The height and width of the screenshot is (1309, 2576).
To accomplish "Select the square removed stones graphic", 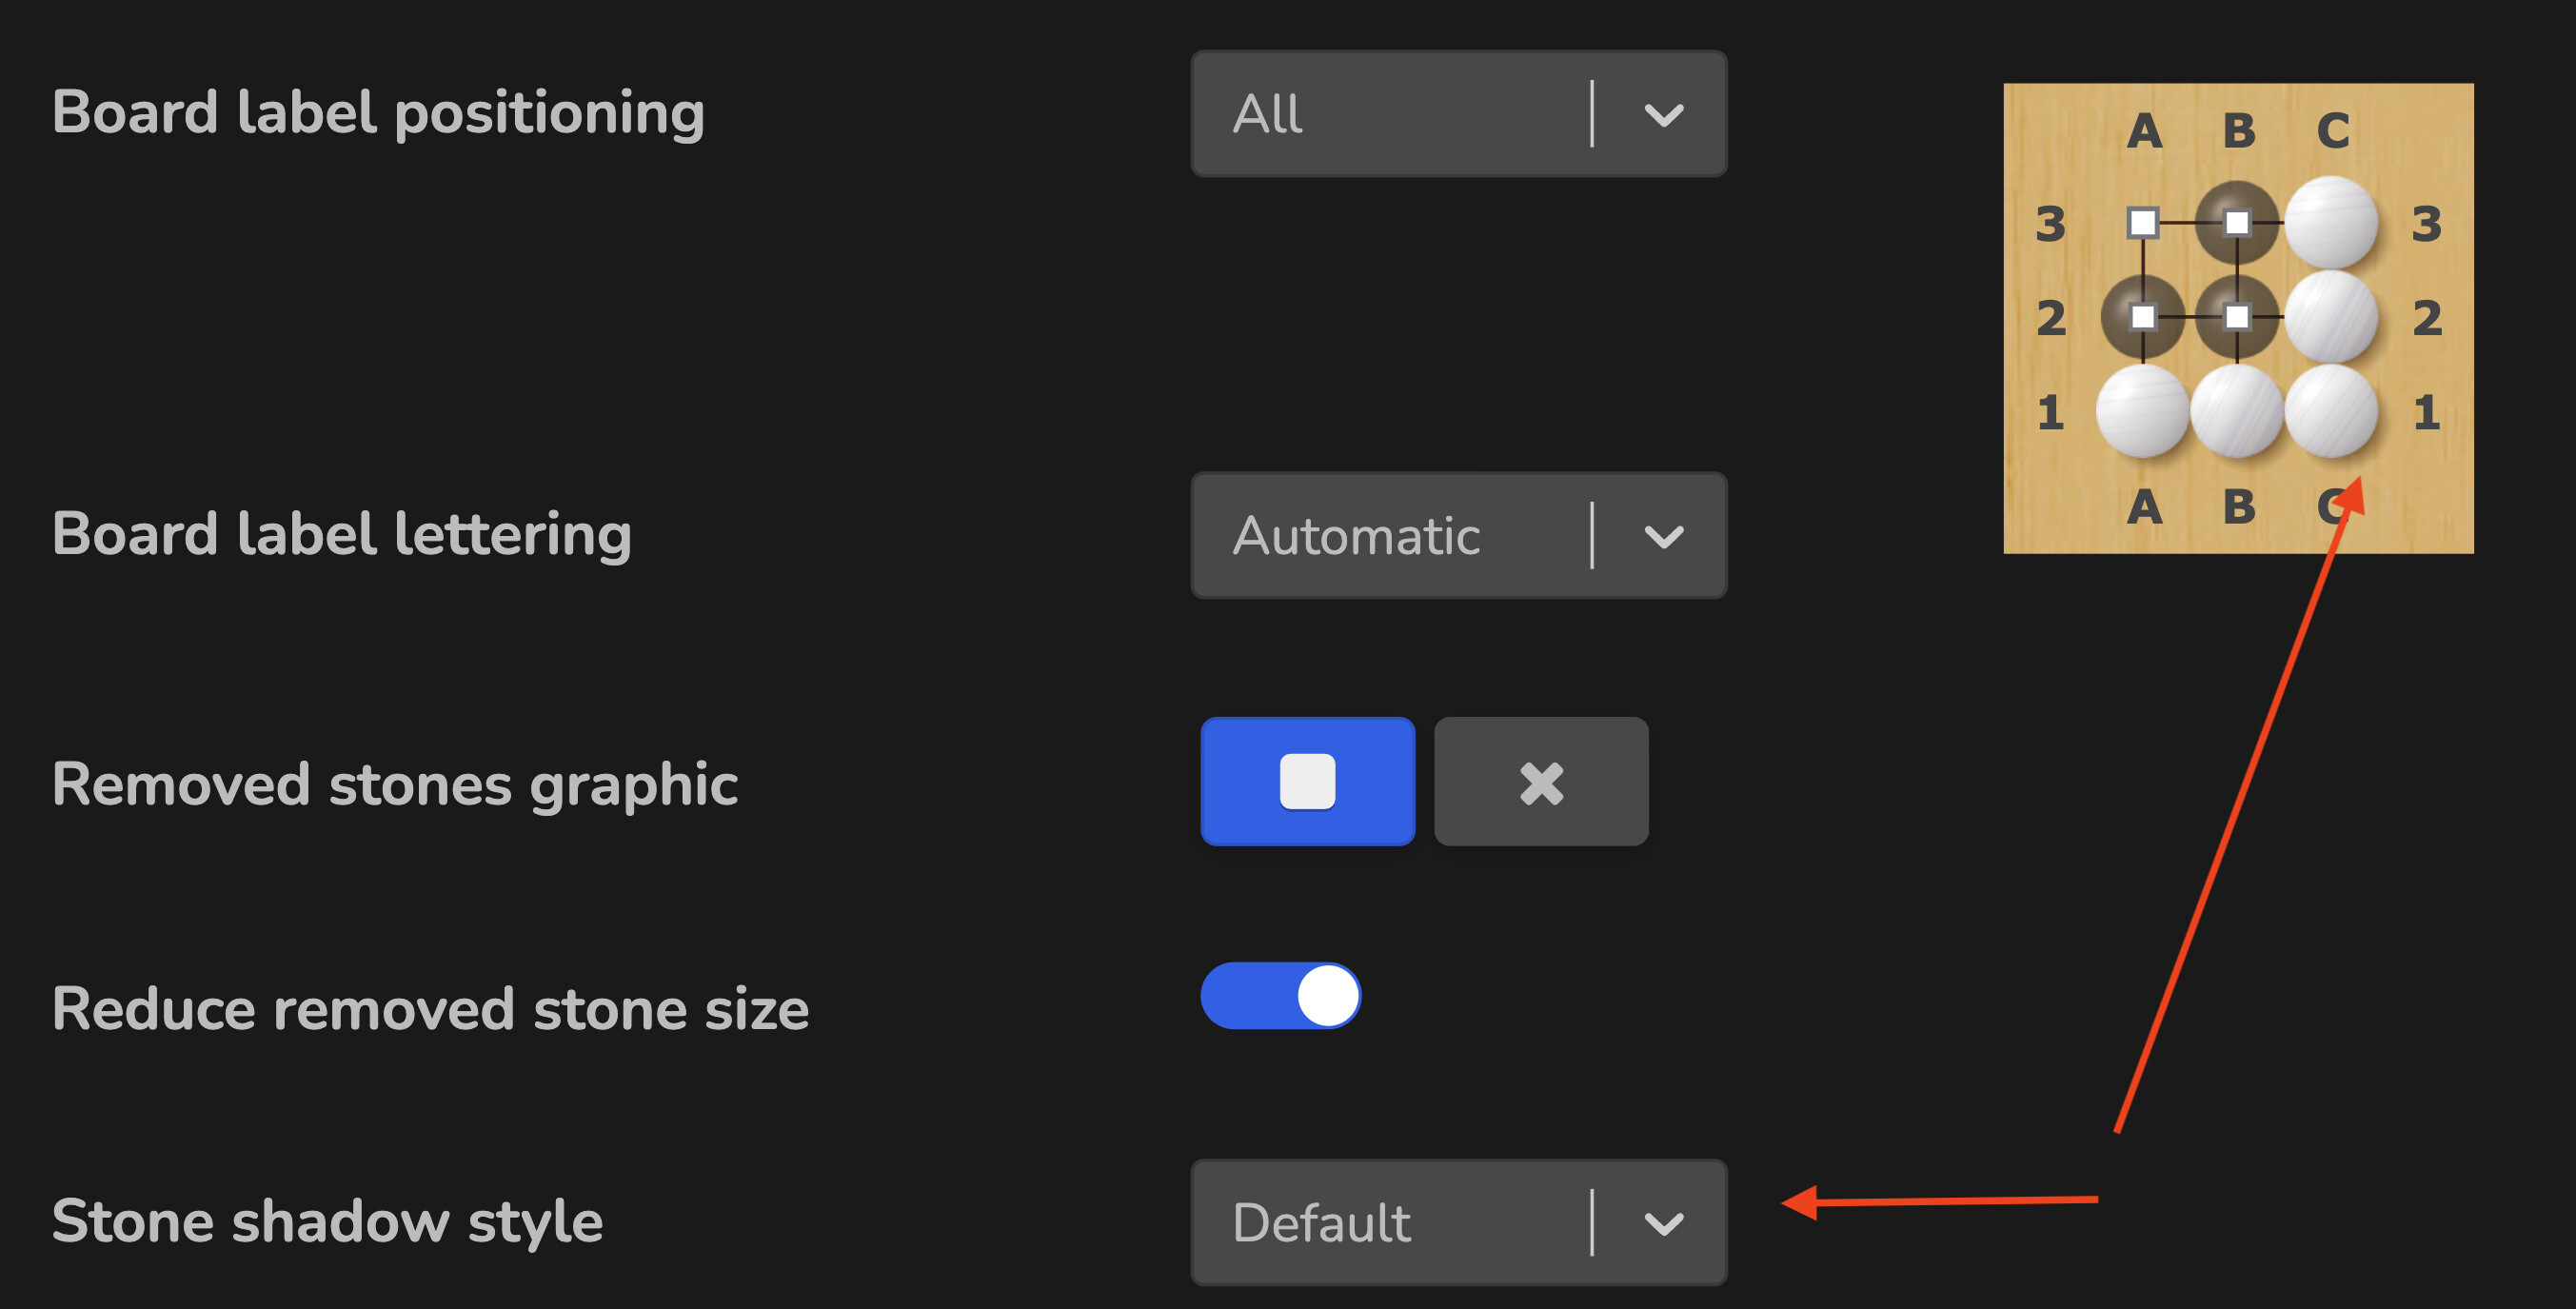I will 1307,781.
